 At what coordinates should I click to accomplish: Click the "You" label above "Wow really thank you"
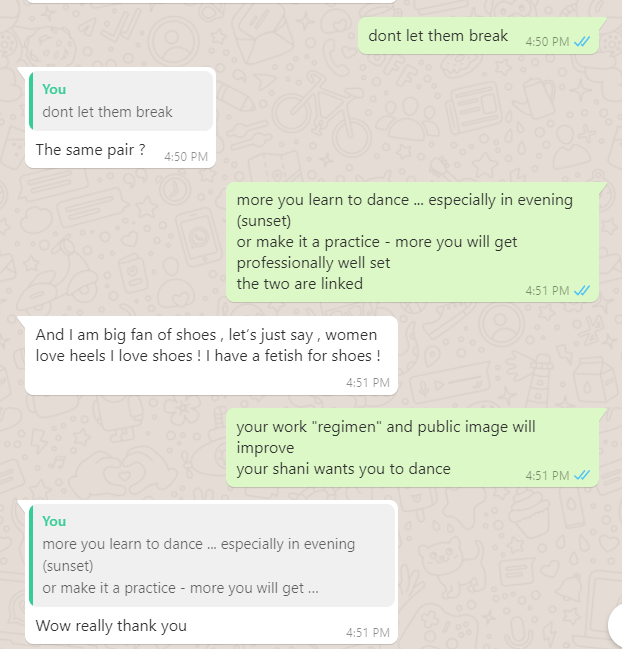pos(54,522)
